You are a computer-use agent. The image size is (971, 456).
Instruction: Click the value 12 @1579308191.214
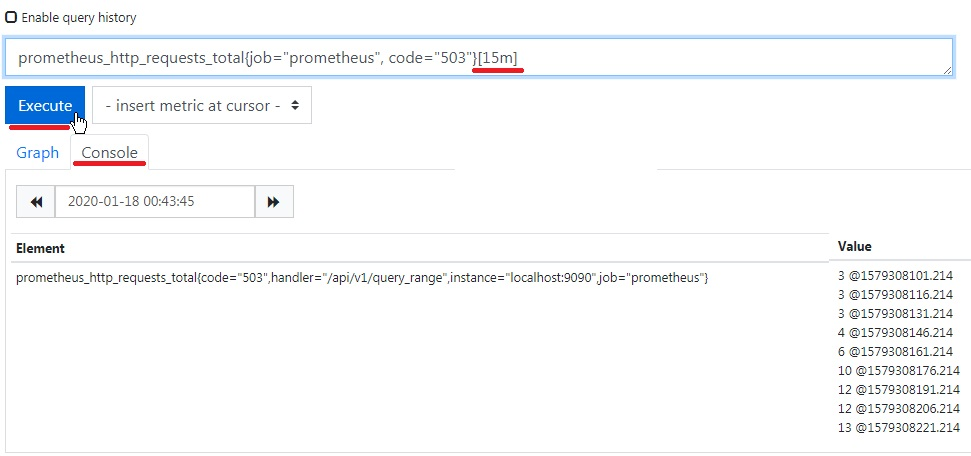[899, 390]
